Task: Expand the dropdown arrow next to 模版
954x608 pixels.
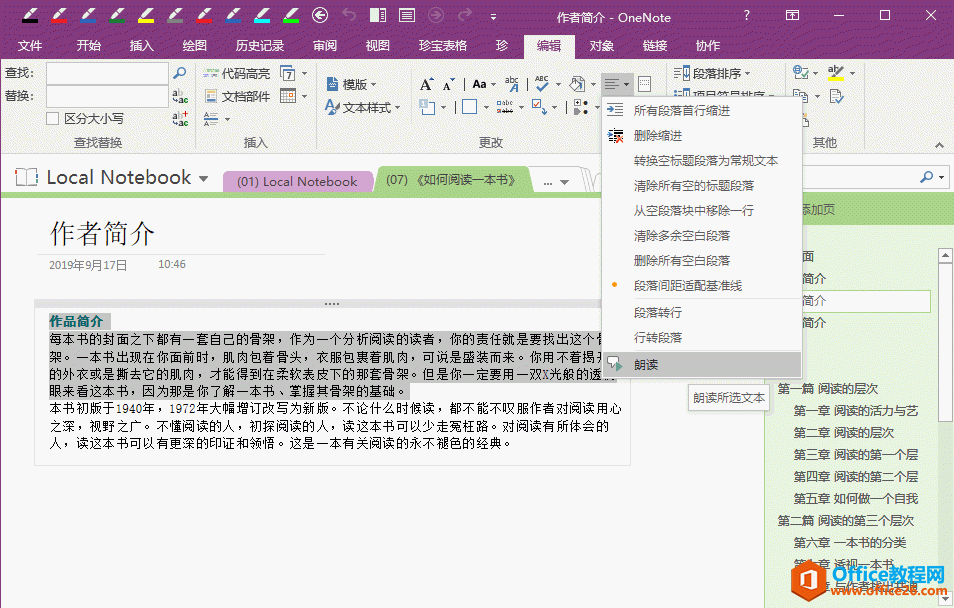Action: click(x=374, y=85)
